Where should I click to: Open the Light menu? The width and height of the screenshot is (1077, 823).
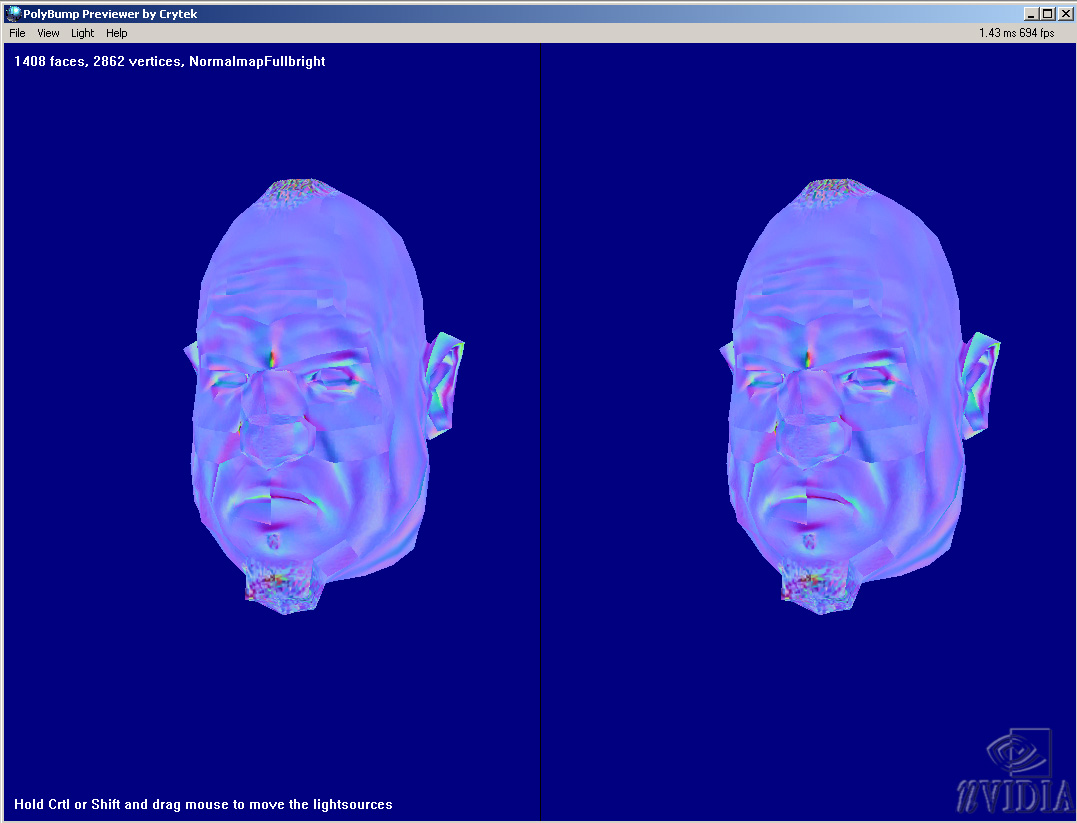(82, 33)
